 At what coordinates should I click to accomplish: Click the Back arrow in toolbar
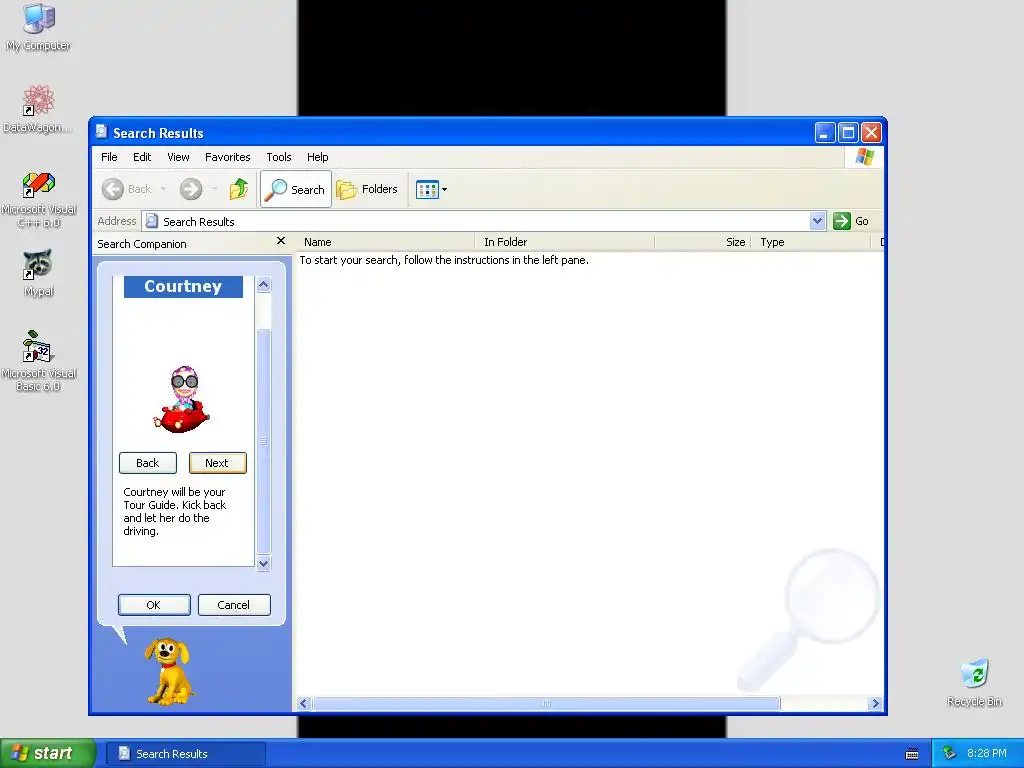tap(127, 189)
